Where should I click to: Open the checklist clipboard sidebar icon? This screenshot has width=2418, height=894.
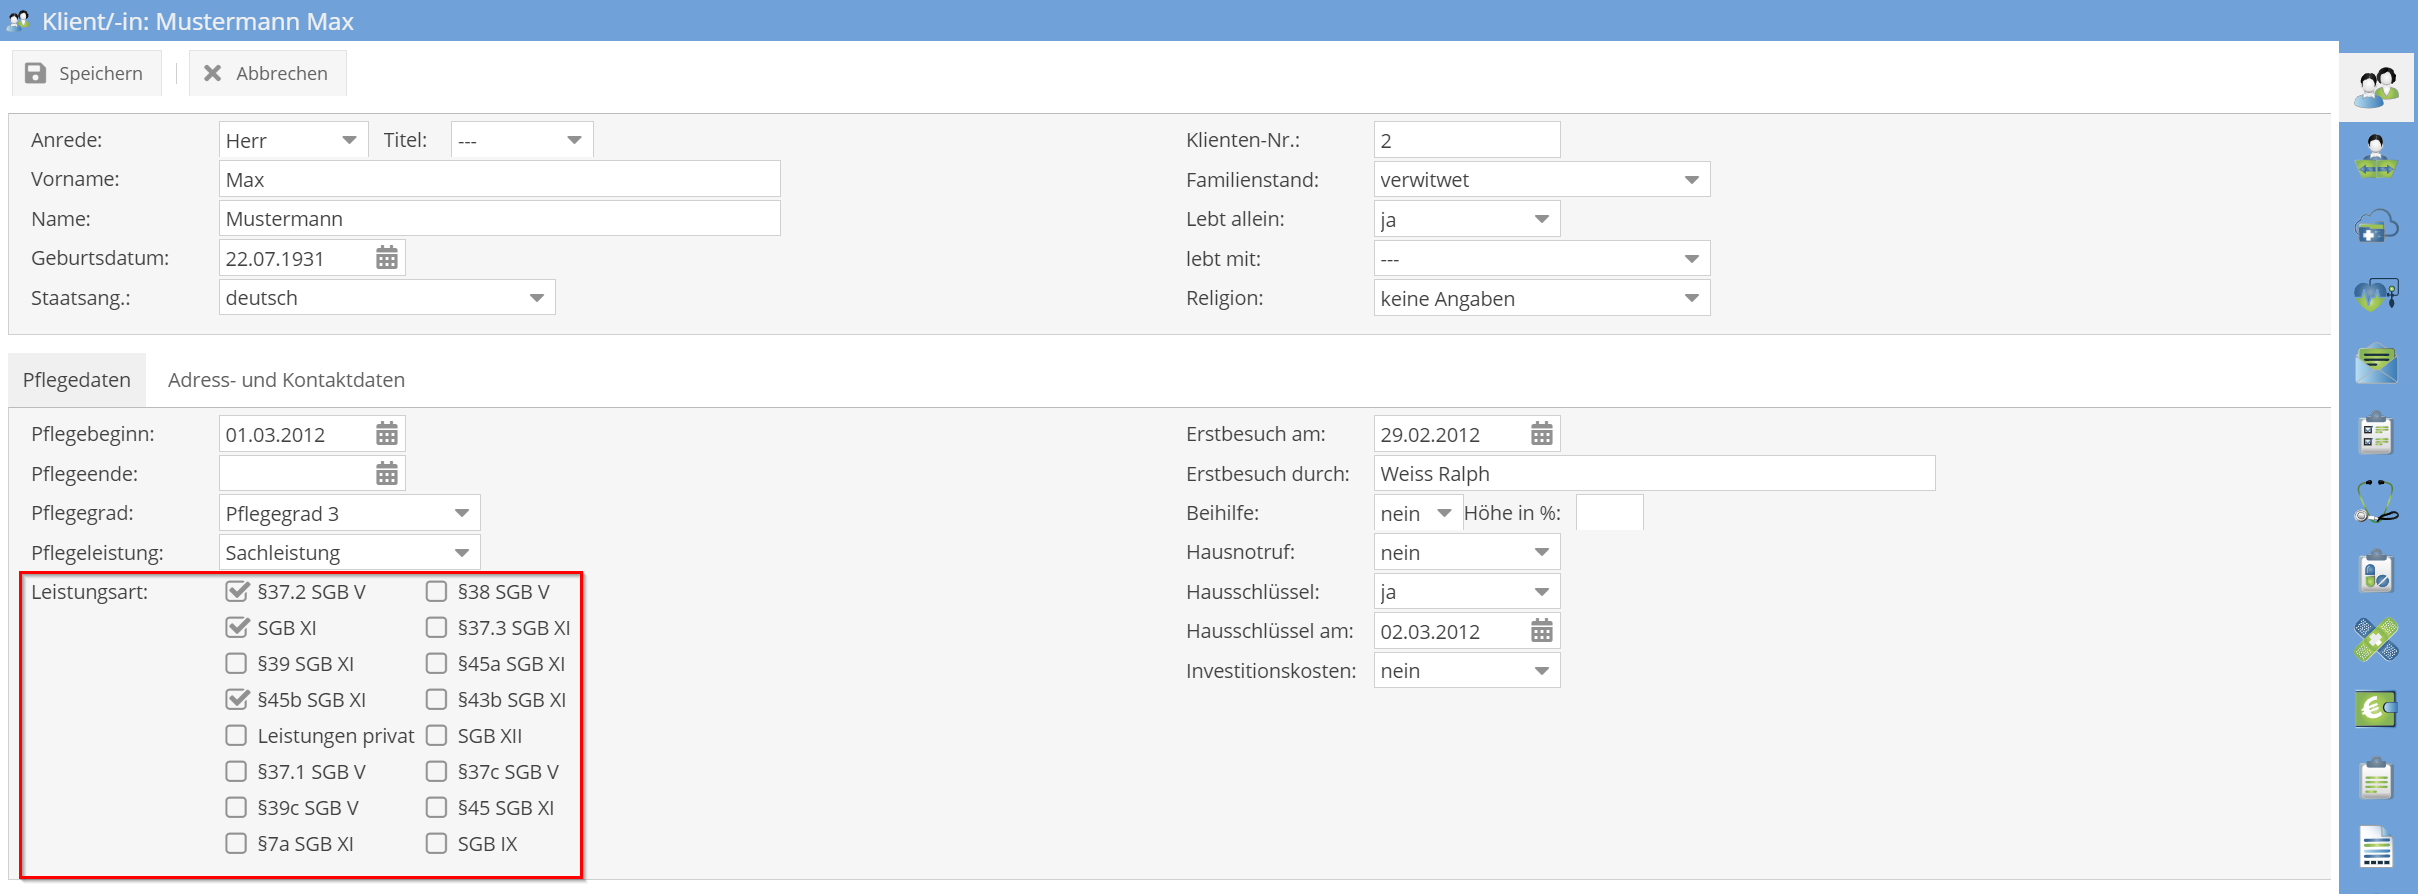click(x=2377, y=433)
